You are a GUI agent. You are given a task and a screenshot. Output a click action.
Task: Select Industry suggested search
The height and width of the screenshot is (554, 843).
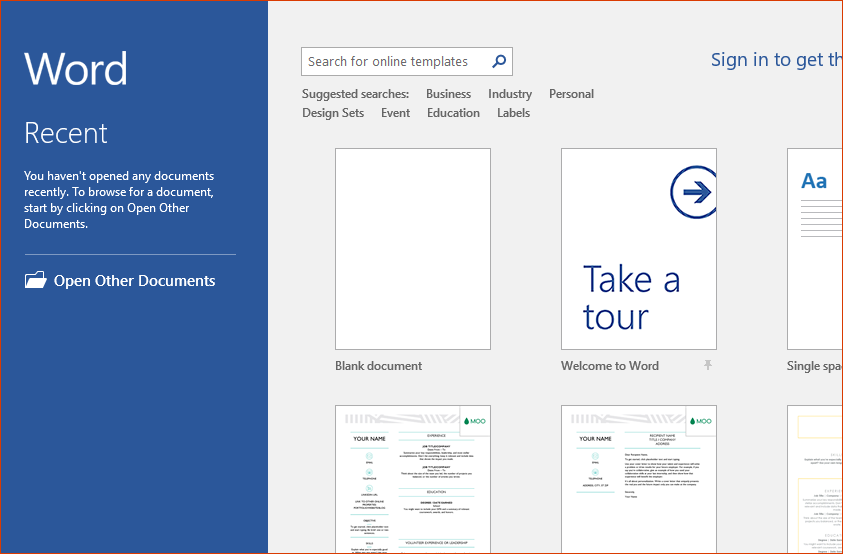(x=510, y=94)
